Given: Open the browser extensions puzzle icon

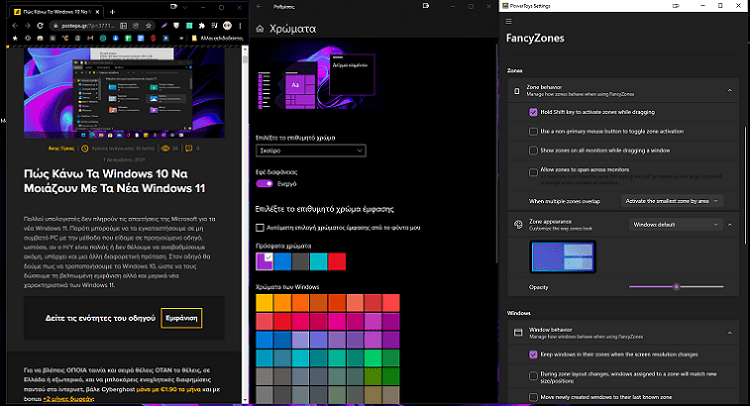Looking at the screenshot, I should point(202,26).
